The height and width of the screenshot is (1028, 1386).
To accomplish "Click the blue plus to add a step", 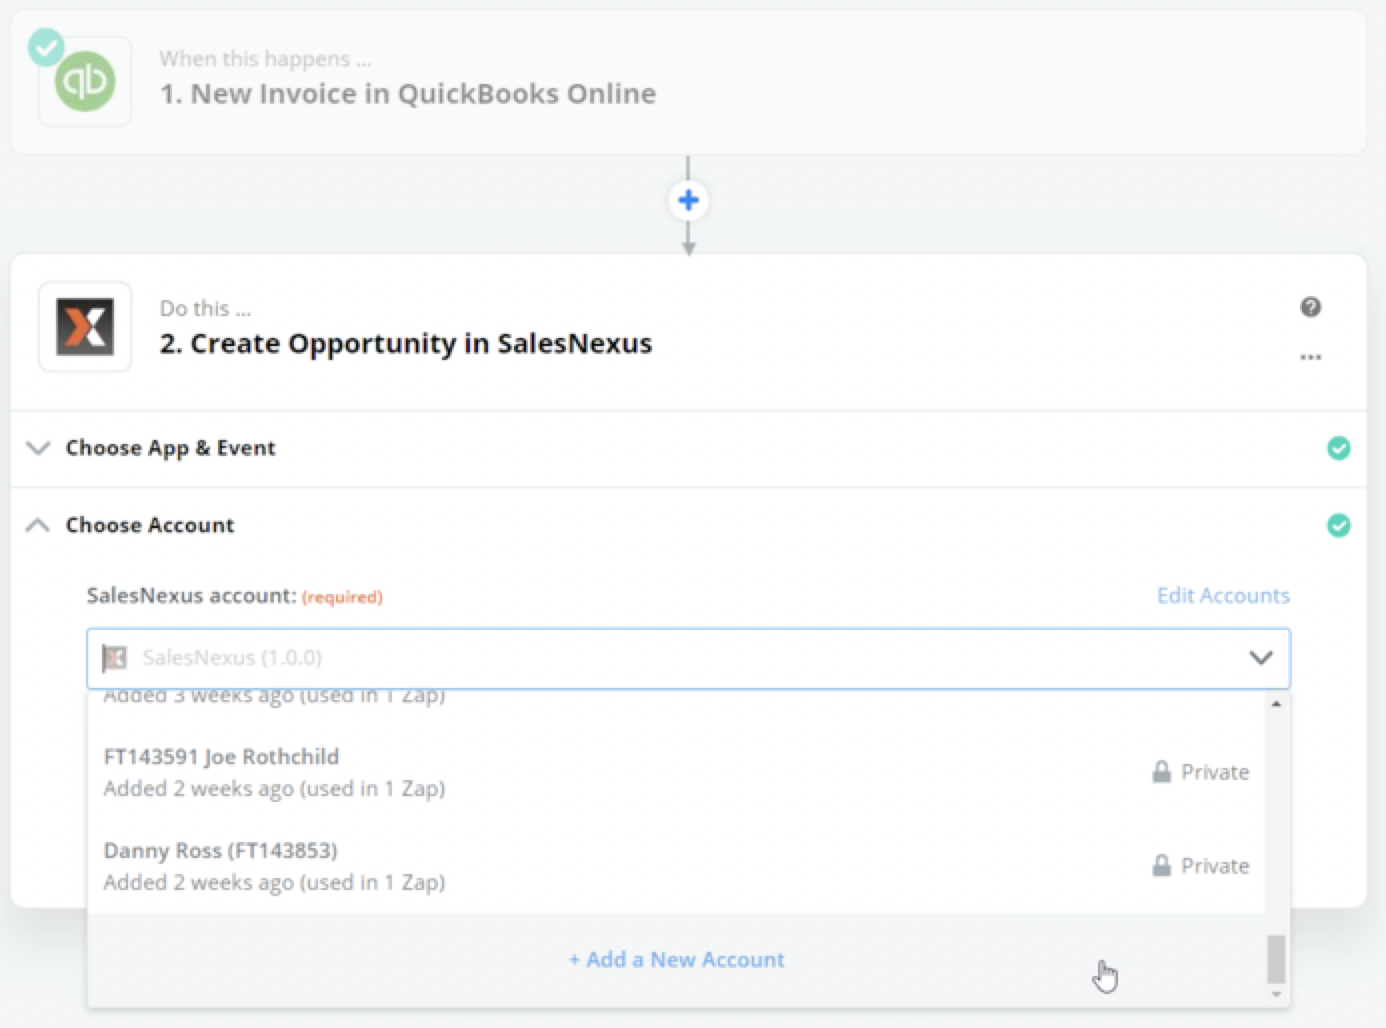I will (688, 201).
